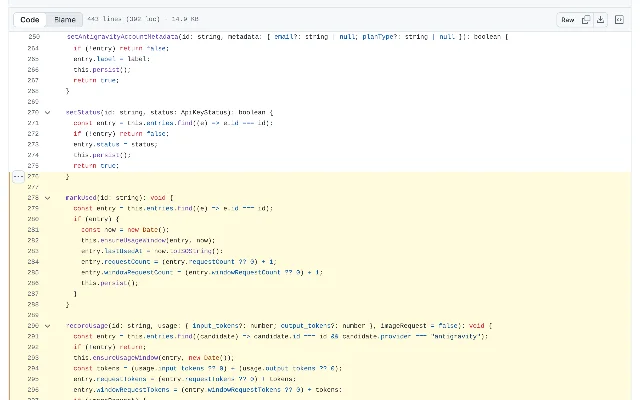Switch to the Blame view tab
Viewport: 640px width, 400px height.
pyautogui.click(x=64, y=20)
